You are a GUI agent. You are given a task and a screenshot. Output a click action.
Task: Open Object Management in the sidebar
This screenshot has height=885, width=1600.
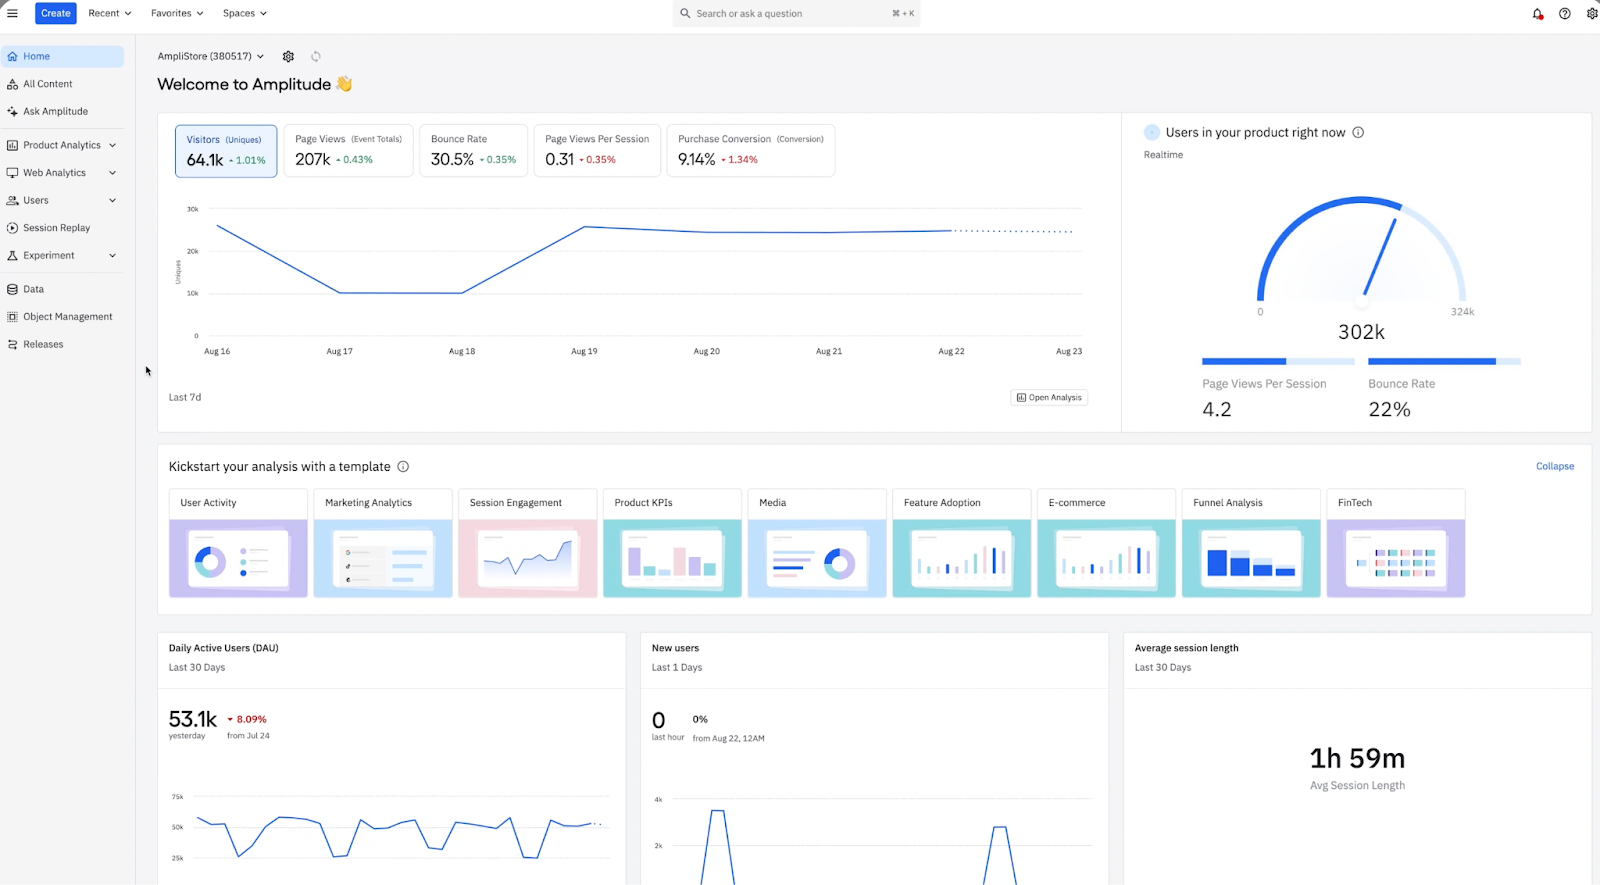click(x=62, y=317)
